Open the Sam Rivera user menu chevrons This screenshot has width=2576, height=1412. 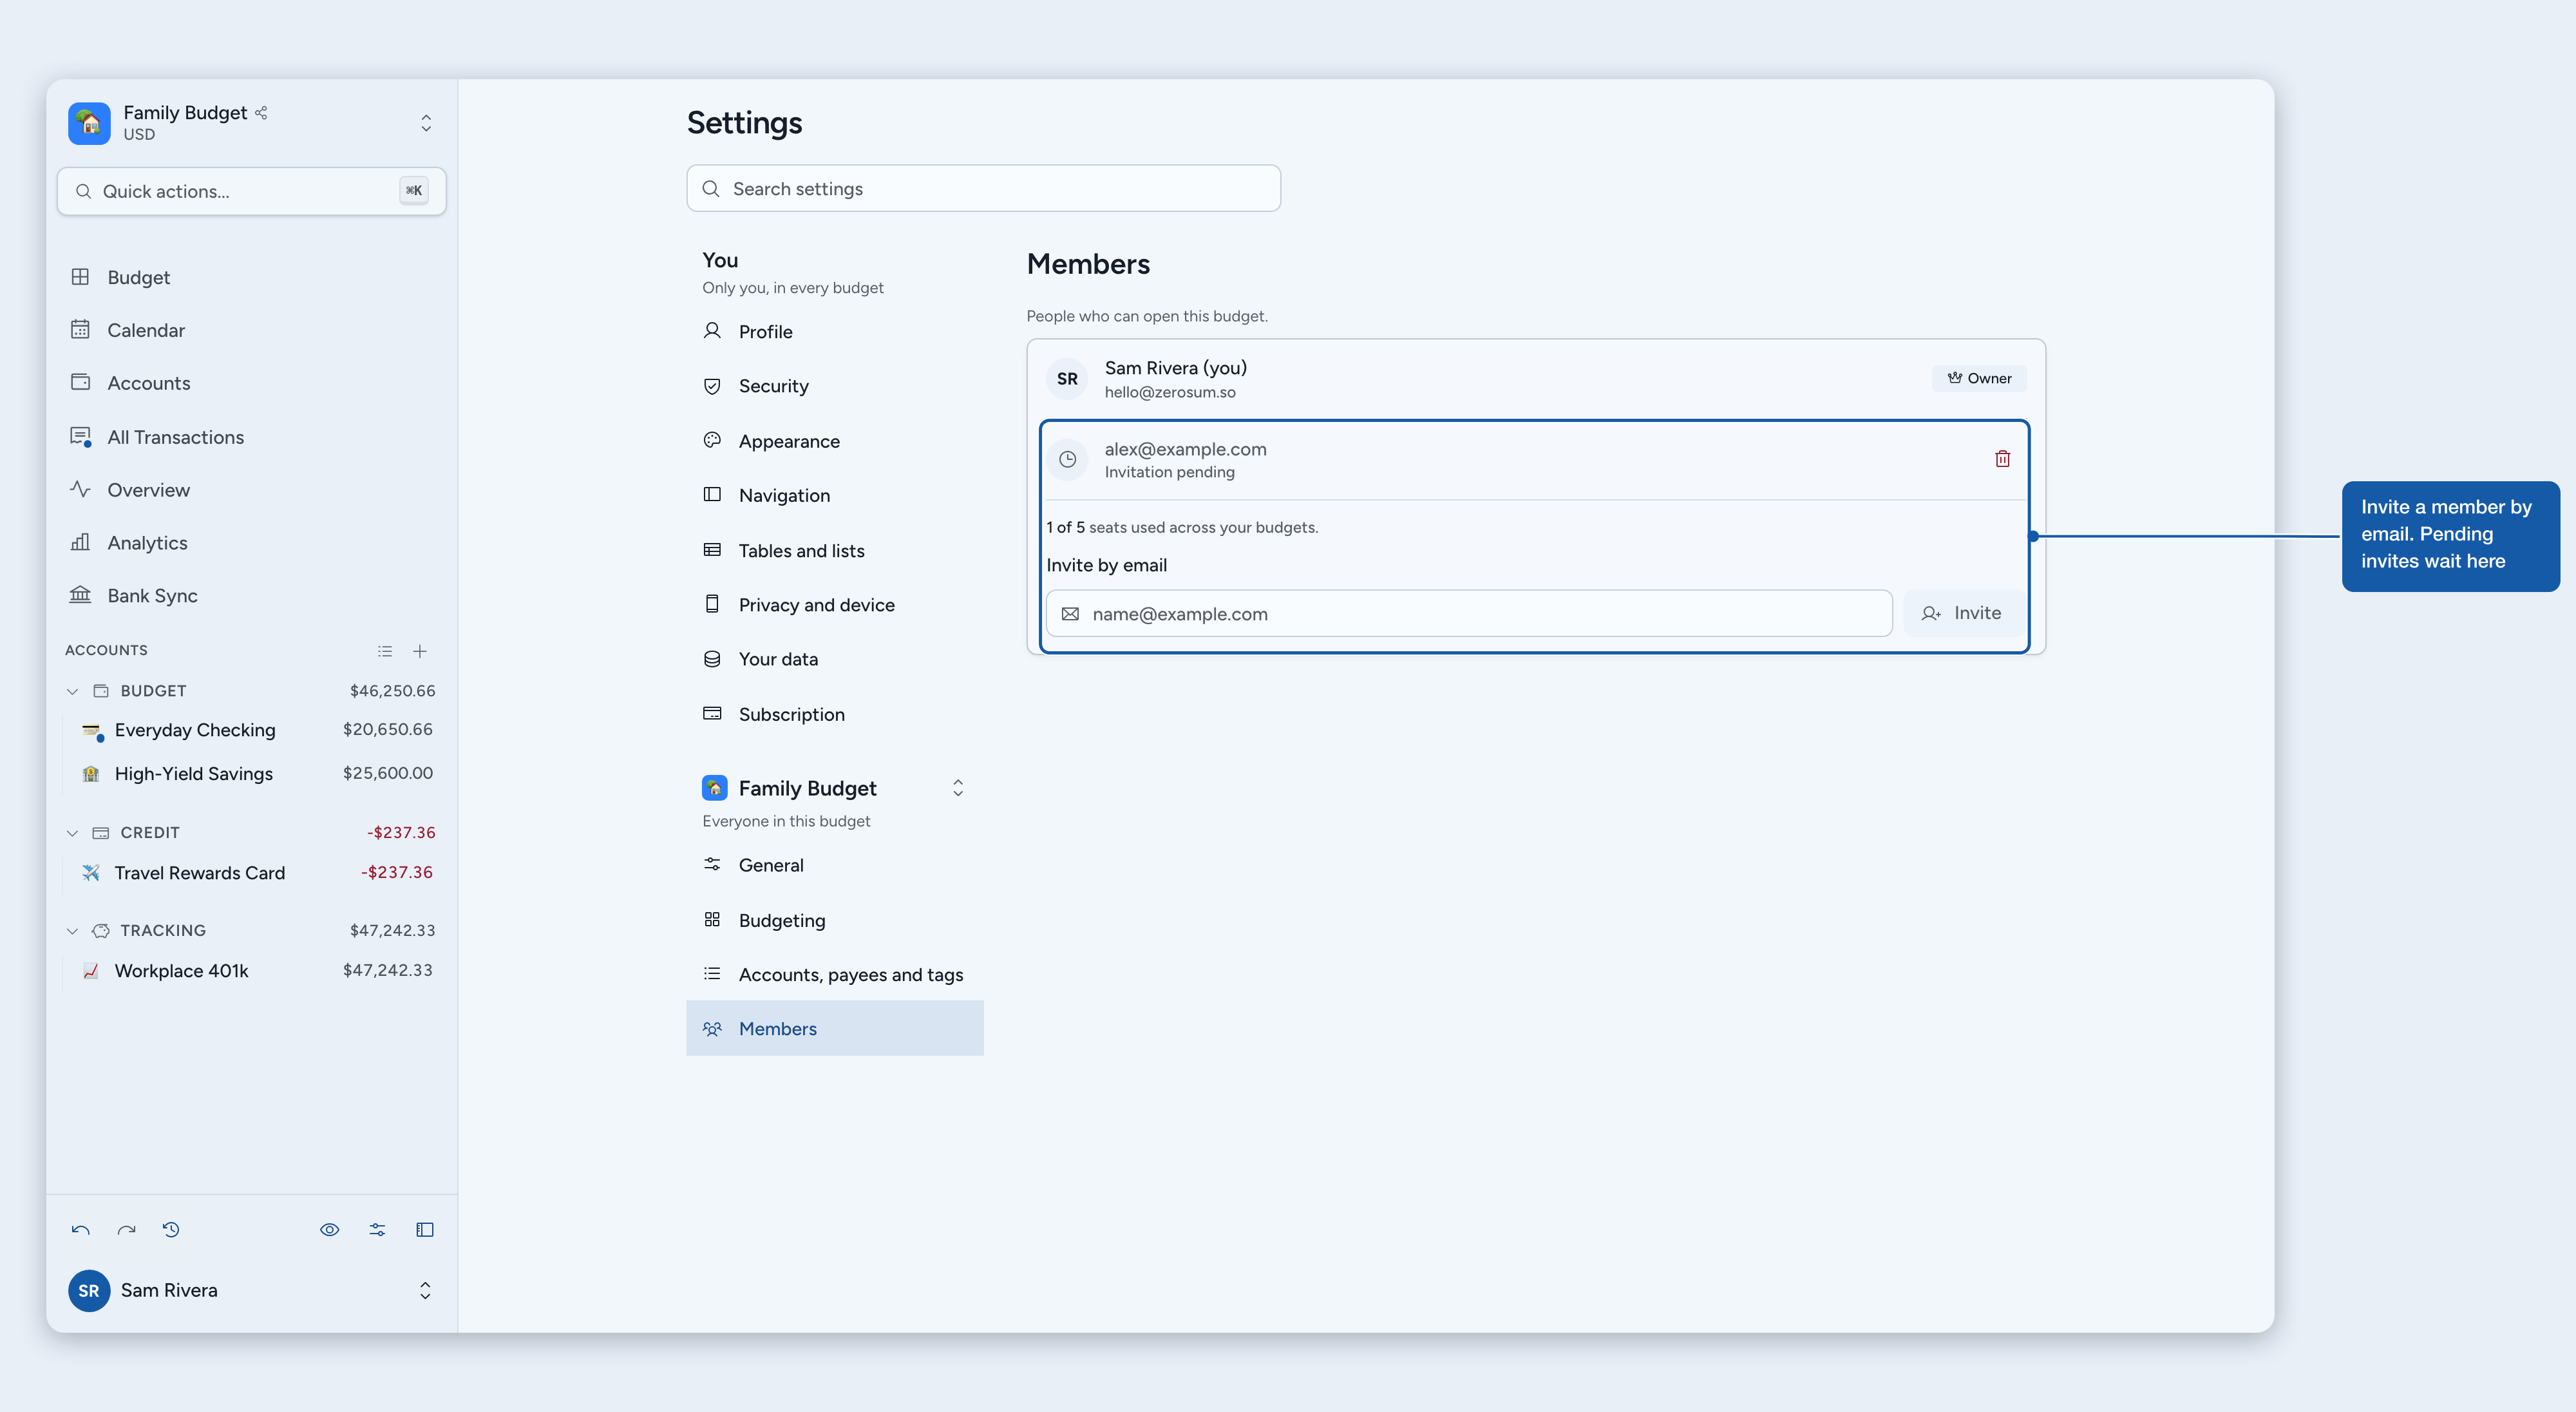[x=425, y=1291]
